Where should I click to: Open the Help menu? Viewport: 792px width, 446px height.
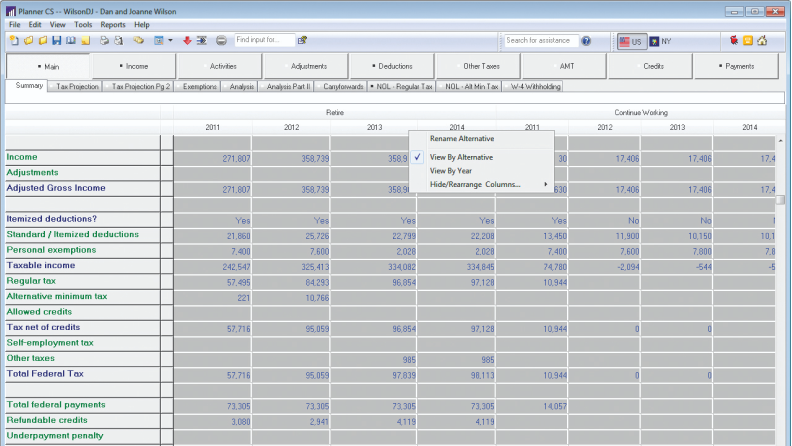[x=142, y=24]
